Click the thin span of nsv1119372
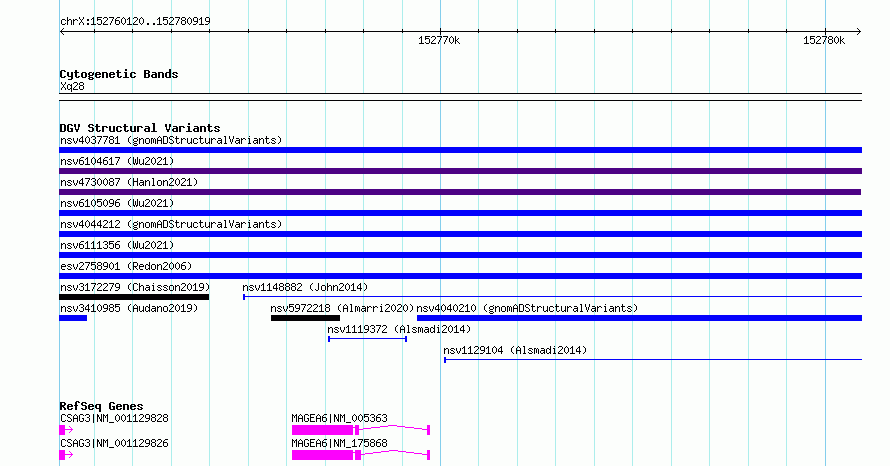Image resolution: width=890 pixels, height=466 pixels. click(x=367, y=339)
